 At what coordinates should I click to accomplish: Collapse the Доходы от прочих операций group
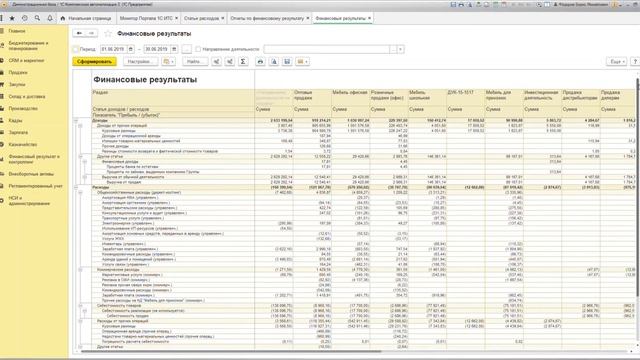pyautogui.click(x=80, y=126)
